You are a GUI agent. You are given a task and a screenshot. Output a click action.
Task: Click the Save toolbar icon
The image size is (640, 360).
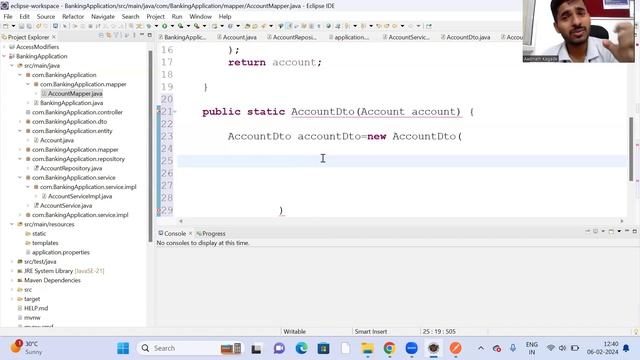pos(22,26)
